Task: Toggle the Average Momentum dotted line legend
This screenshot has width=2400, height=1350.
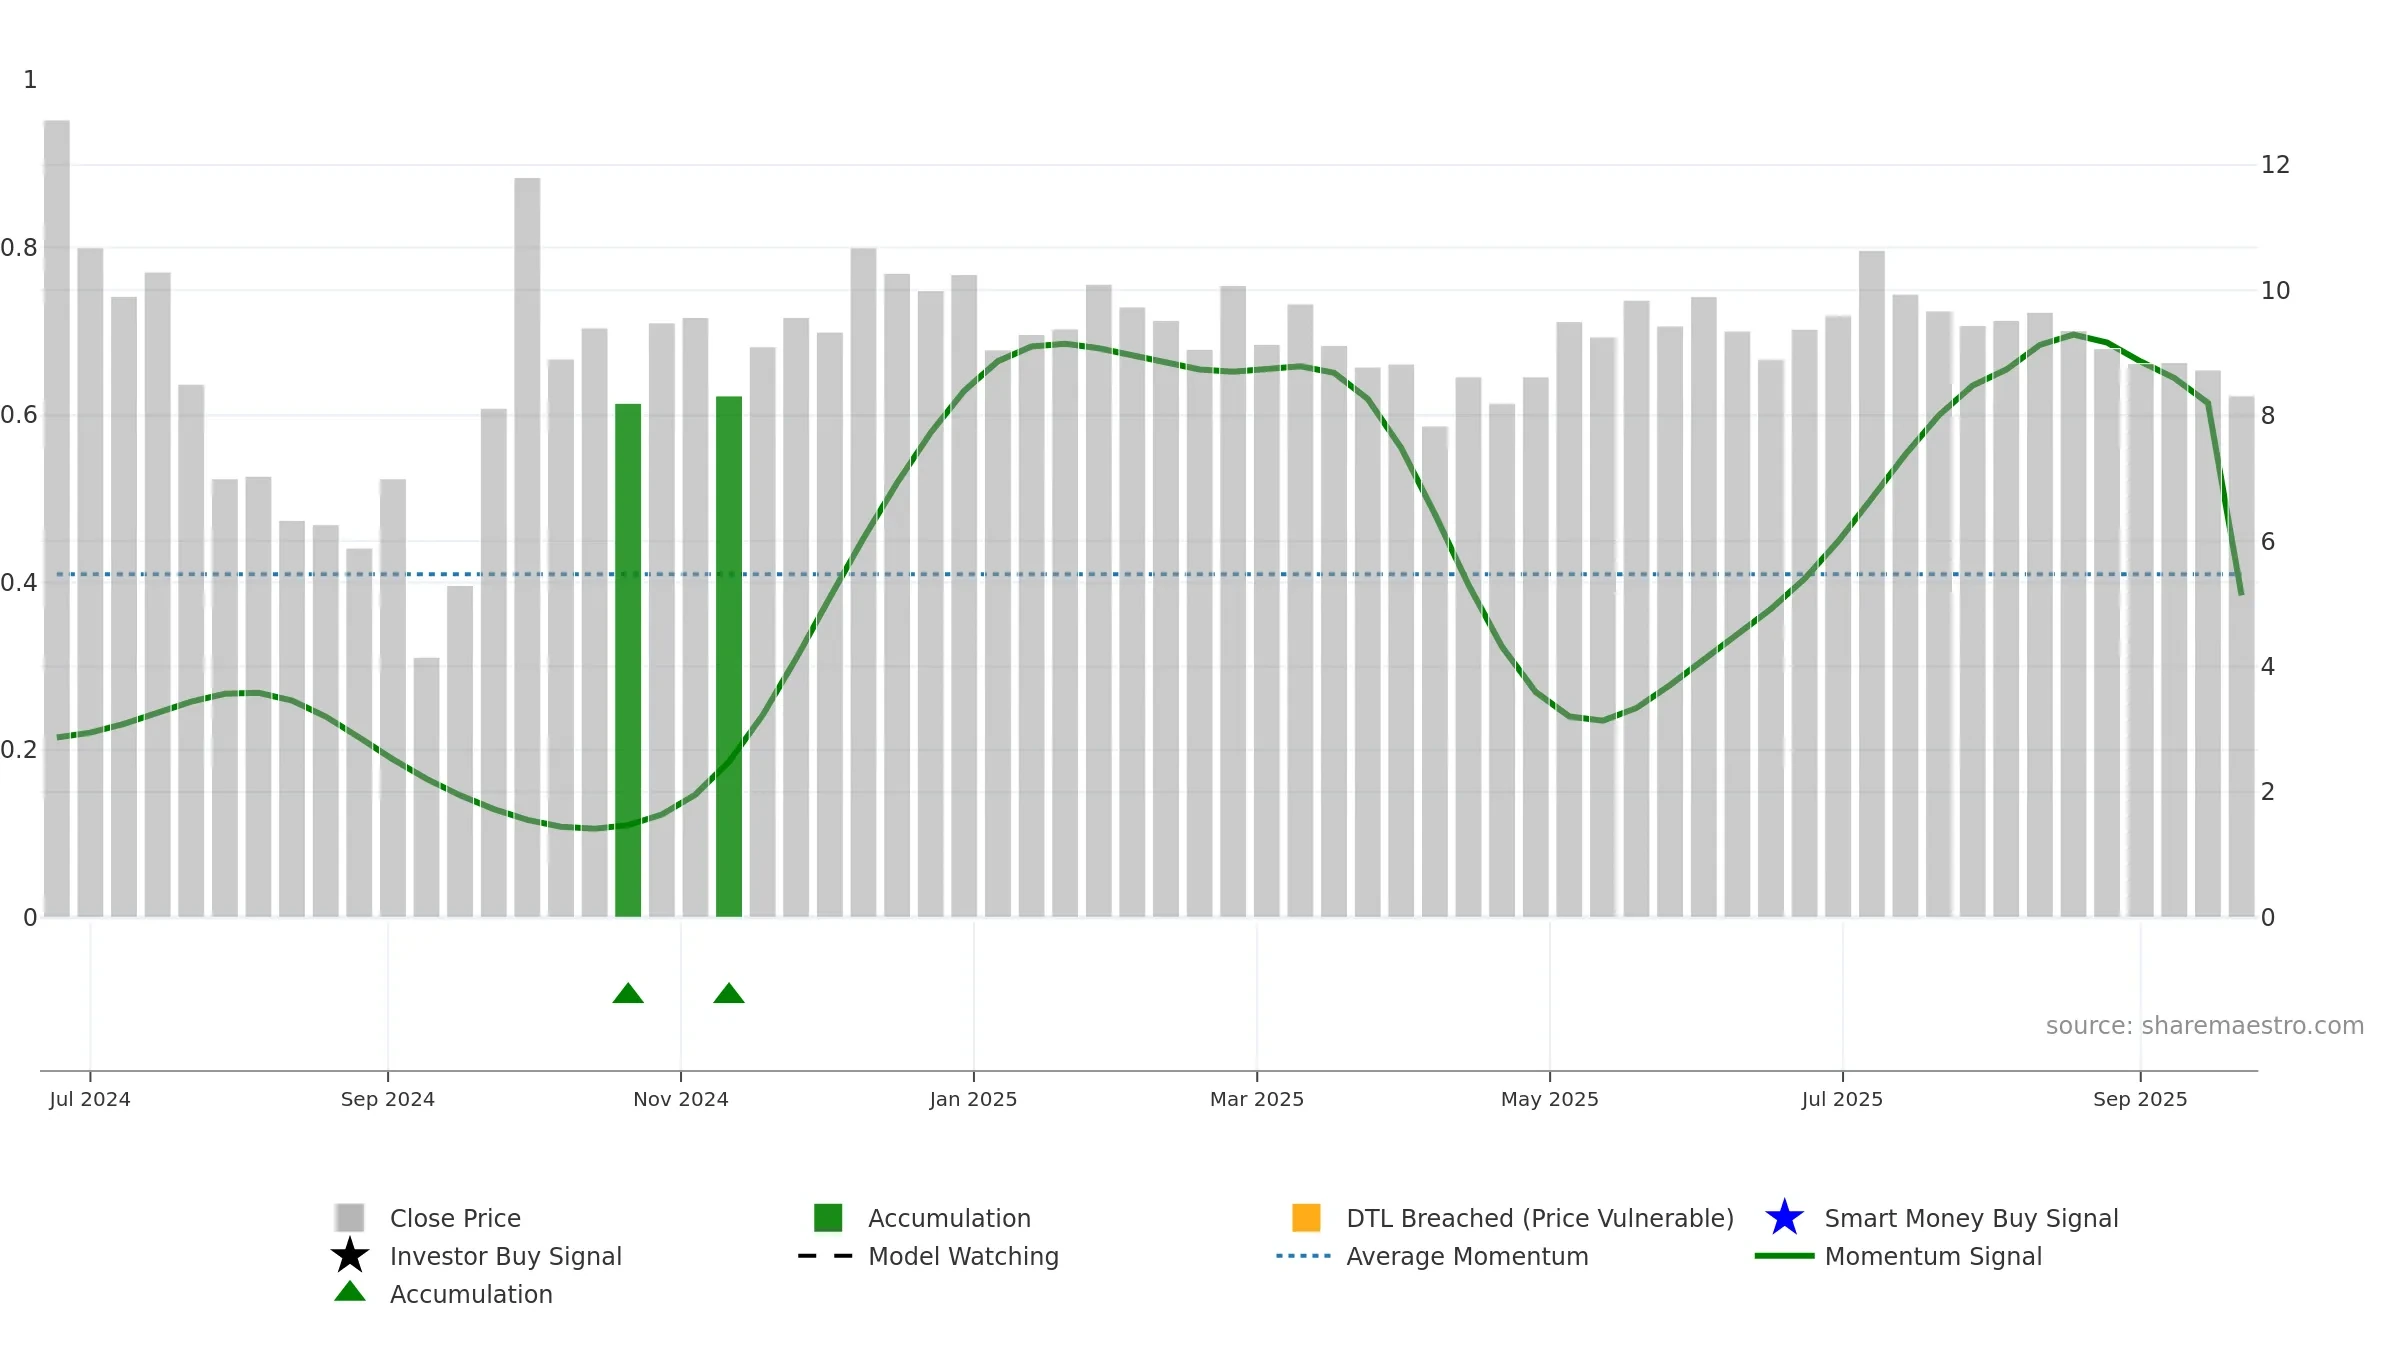Action: click(1304, 1255)
